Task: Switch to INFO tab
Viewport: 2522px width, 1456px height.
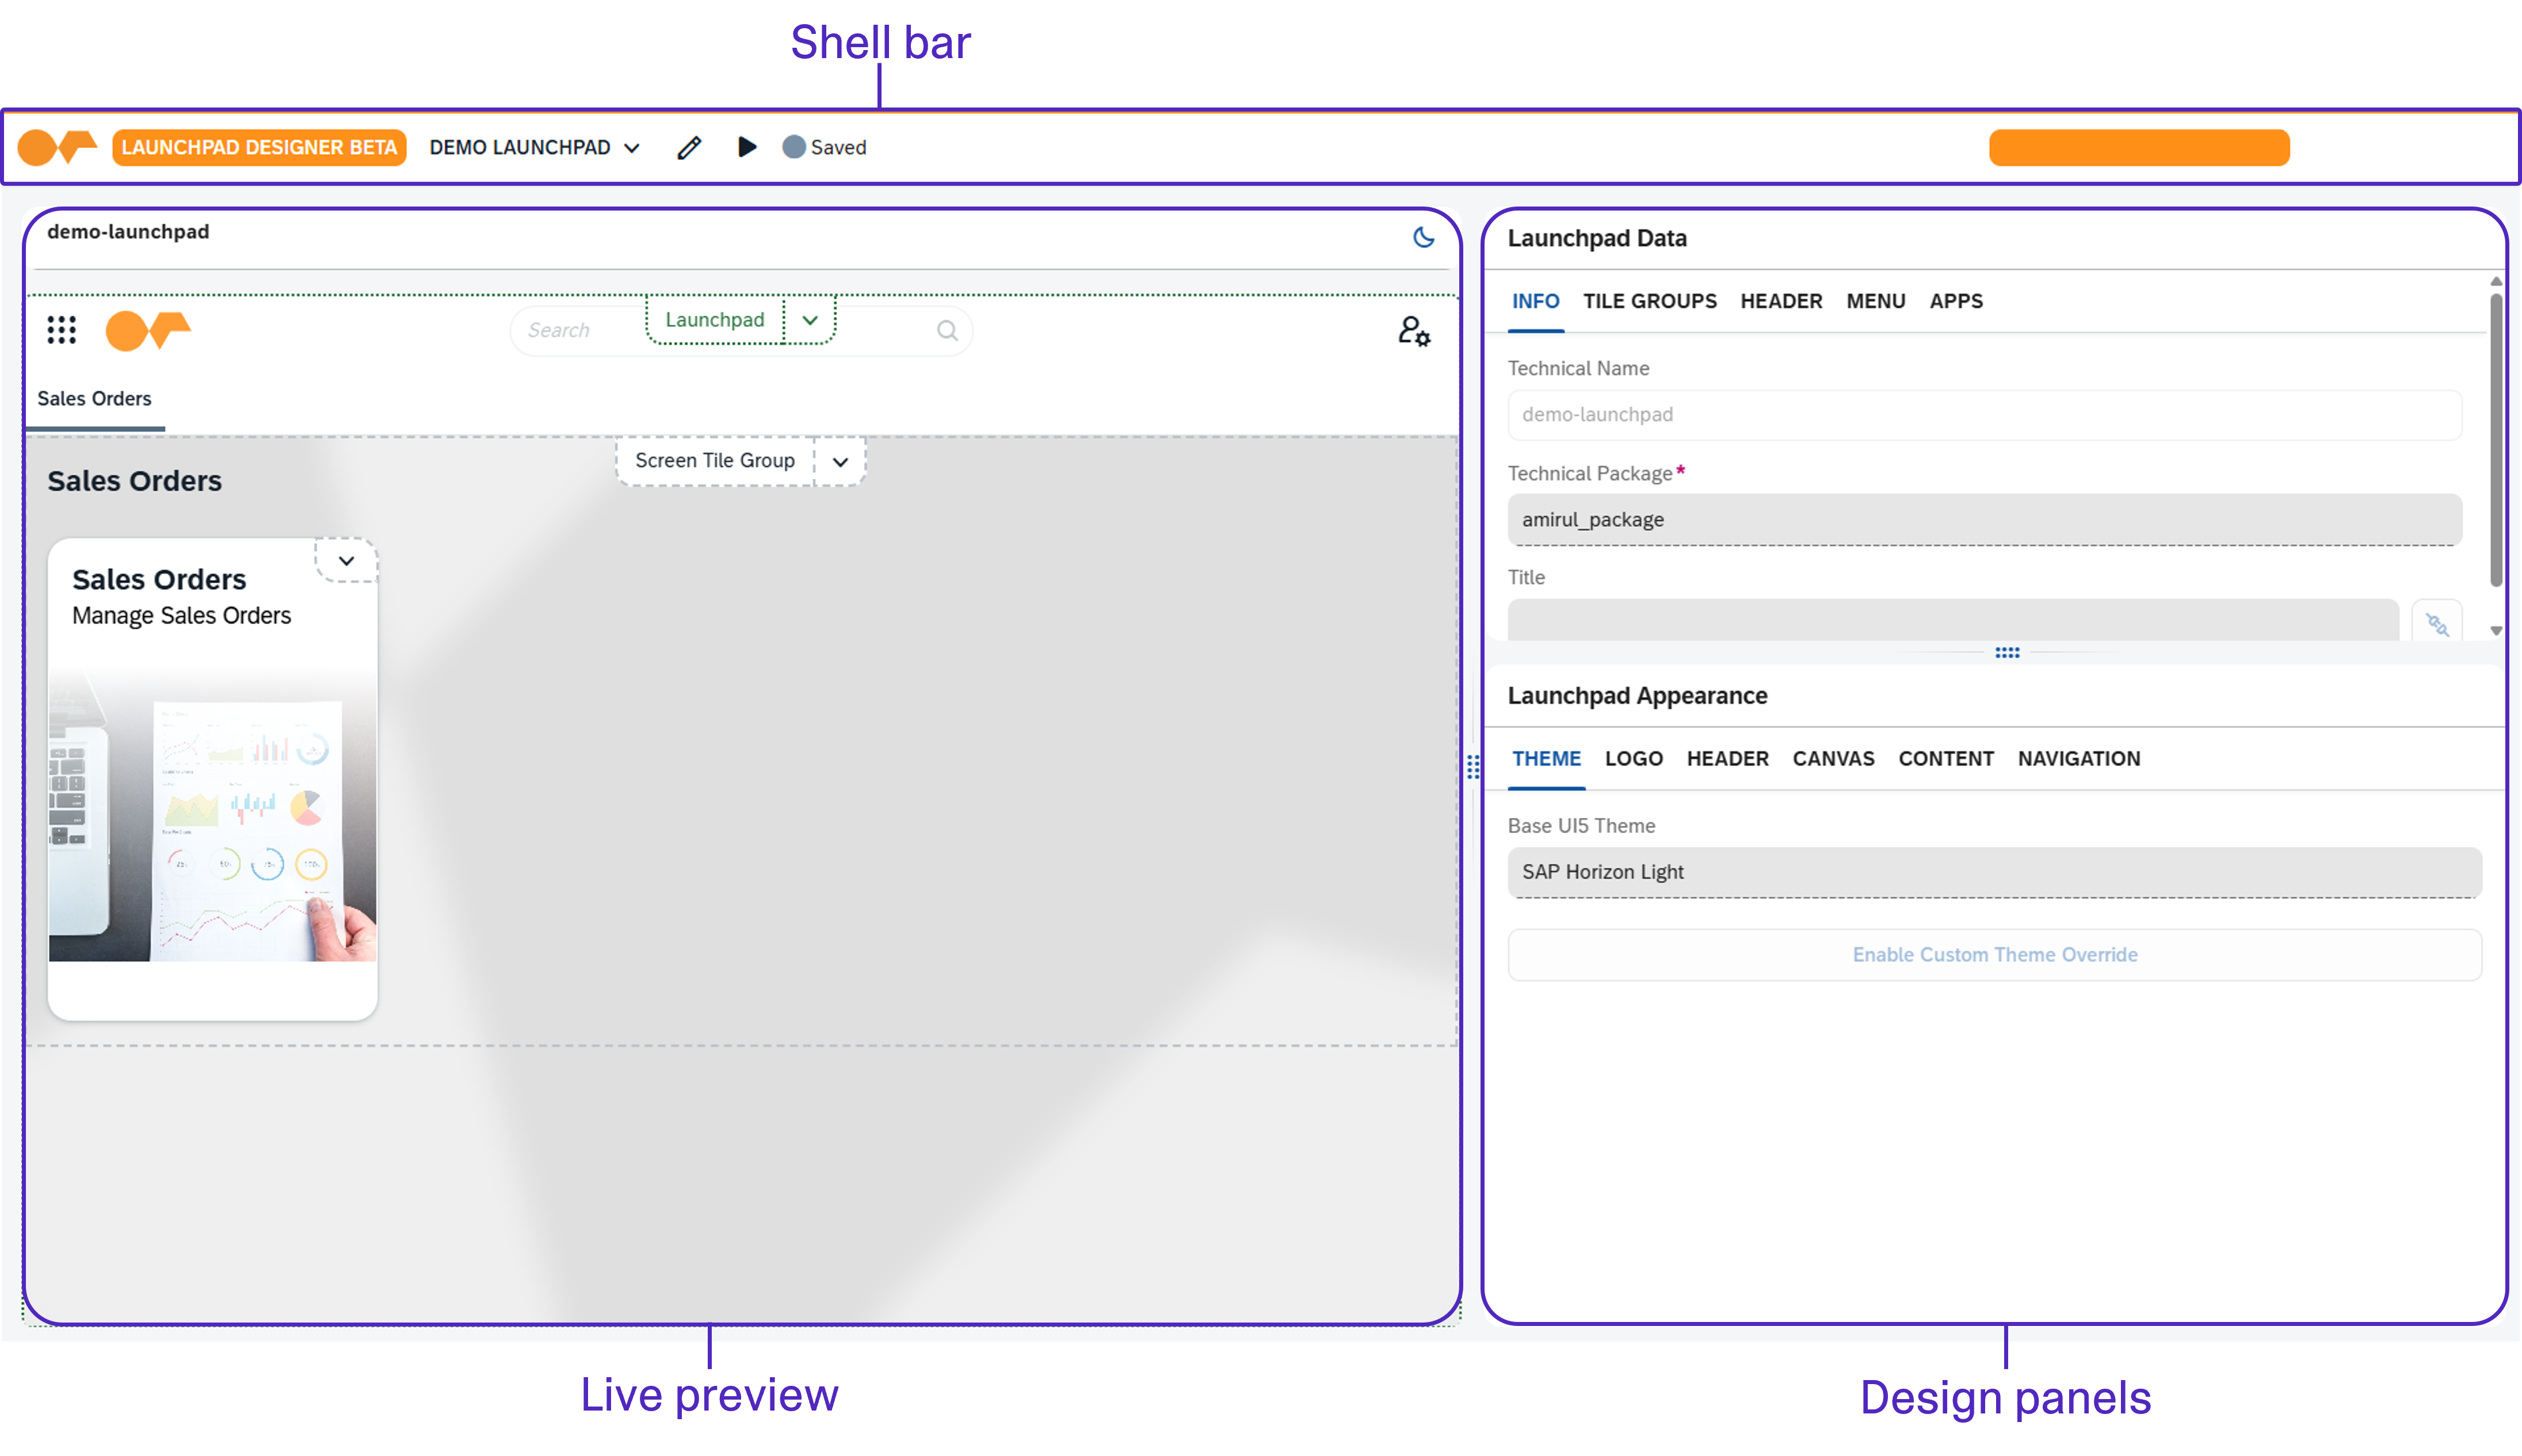Action: (x=1535, y=301)
